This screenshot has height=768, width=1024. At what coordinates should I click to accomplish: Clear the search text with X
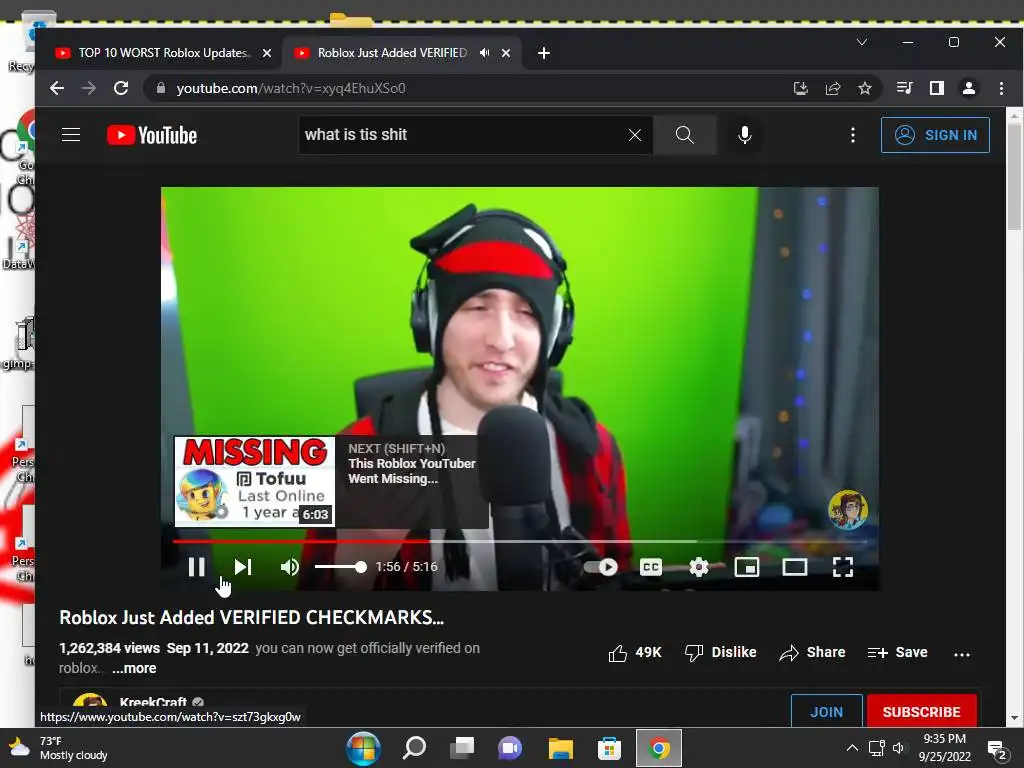pos(635,135)
